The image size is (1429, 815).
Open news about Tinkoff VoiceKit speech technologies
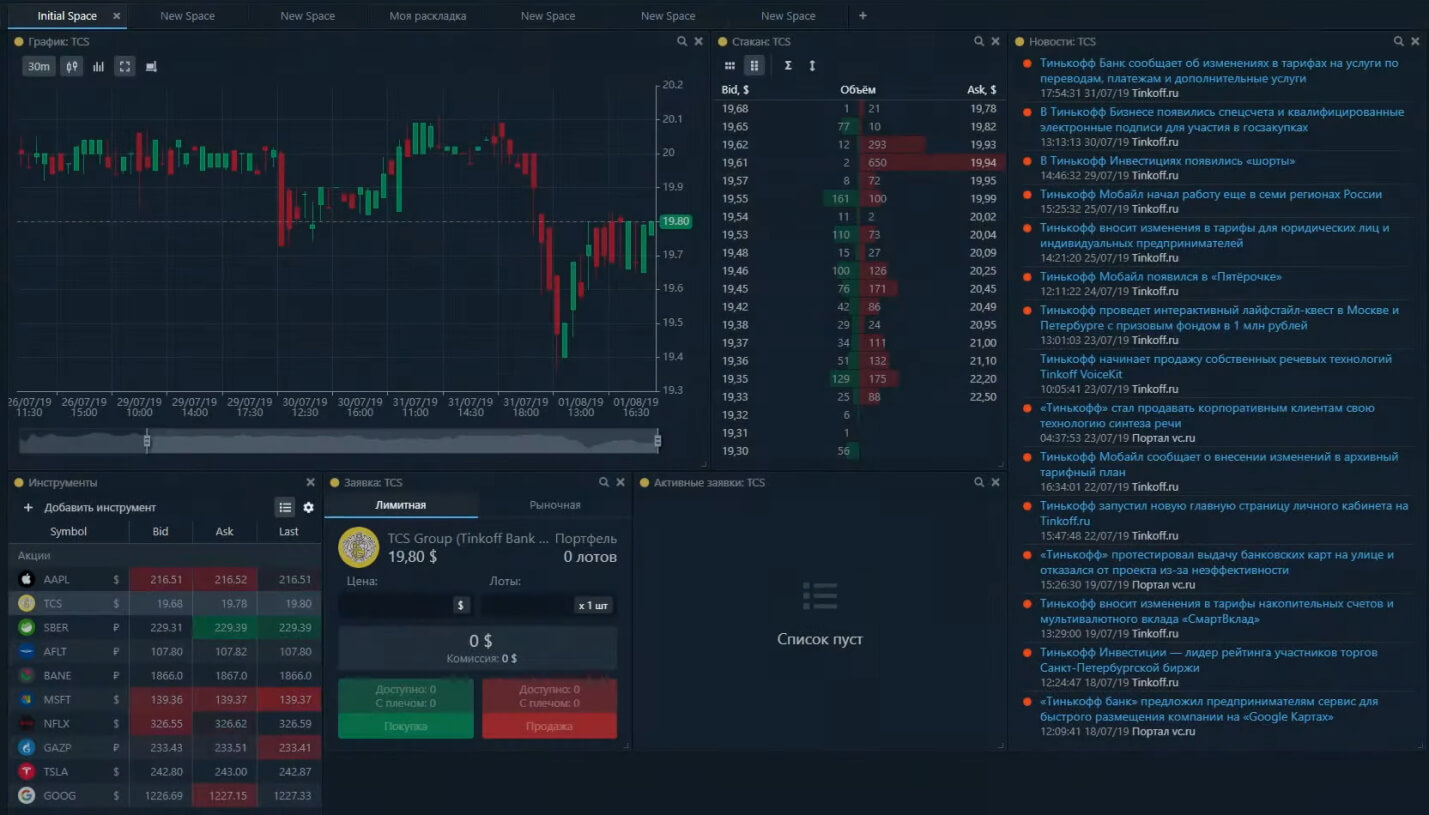[x=1215, y=366]
